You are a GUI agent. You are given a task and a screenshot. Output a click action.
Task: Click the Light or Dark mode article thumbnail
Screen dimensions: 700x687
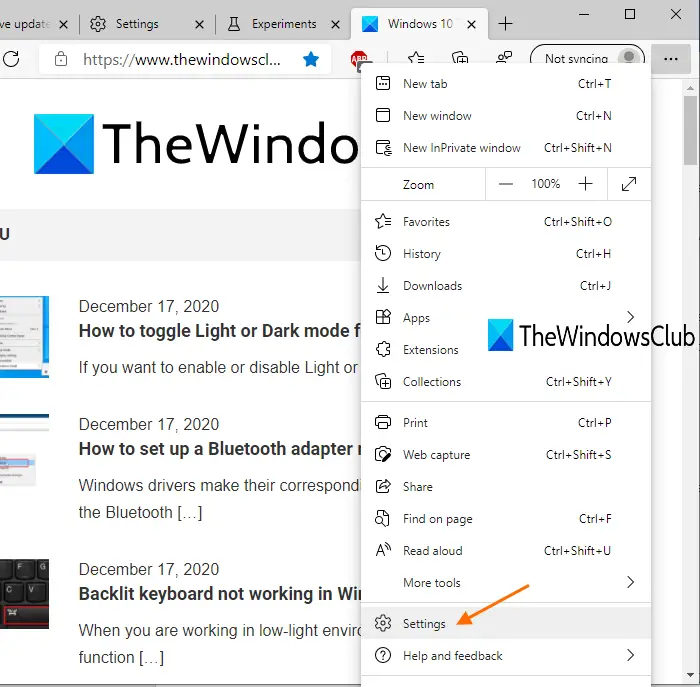point(25,337)
